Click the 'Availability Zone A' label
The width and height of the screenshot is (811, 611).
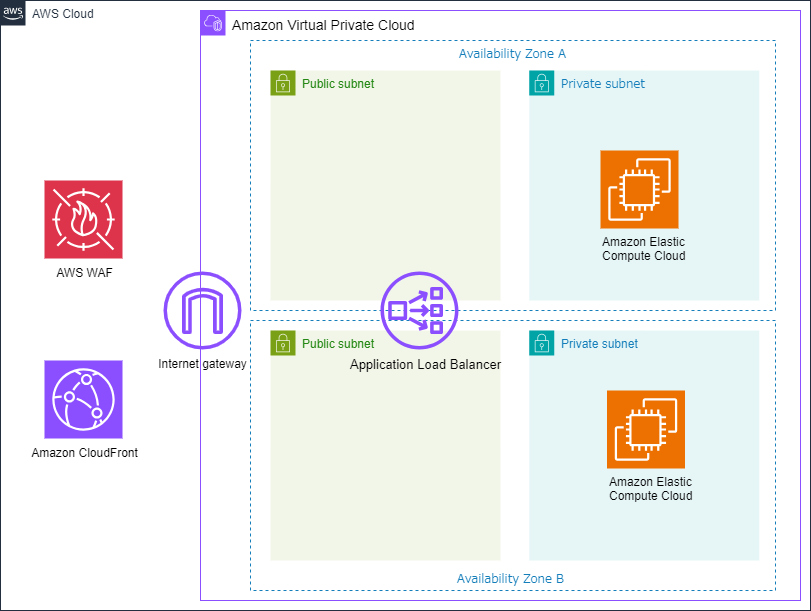pos(512,54)
